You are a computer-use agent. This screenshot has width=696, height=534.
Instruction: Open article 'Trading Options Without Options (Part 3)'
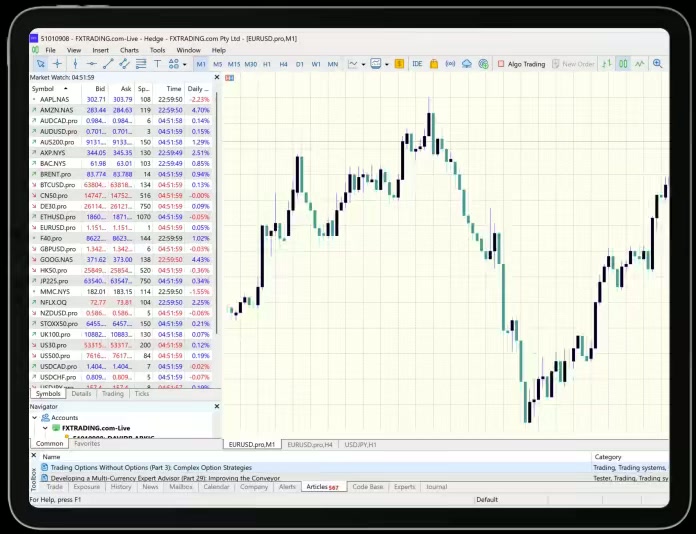(151, 467)
